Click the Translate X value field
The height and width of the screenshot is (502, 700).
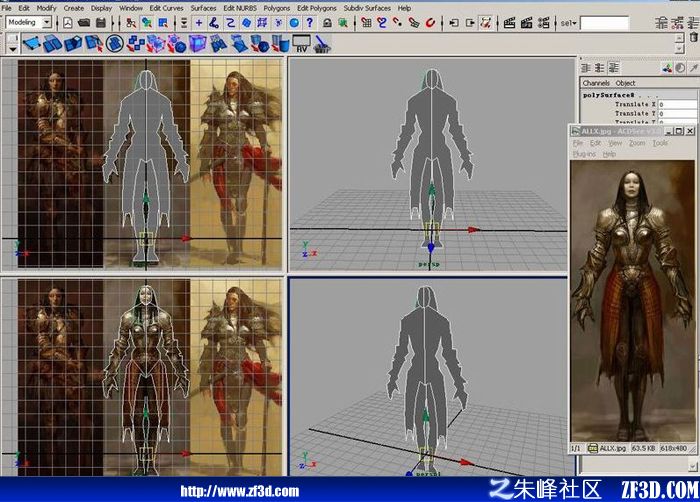point(677,105)
